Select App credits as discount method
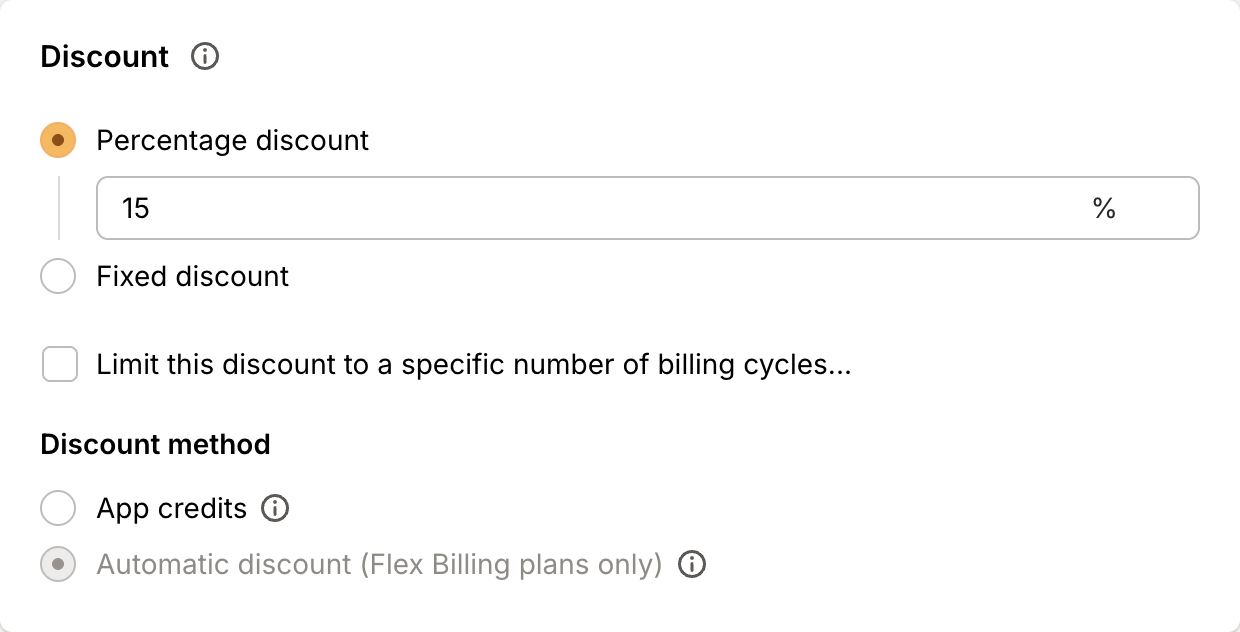This screenshot has width=1240, height=632. tap(58, 508)
